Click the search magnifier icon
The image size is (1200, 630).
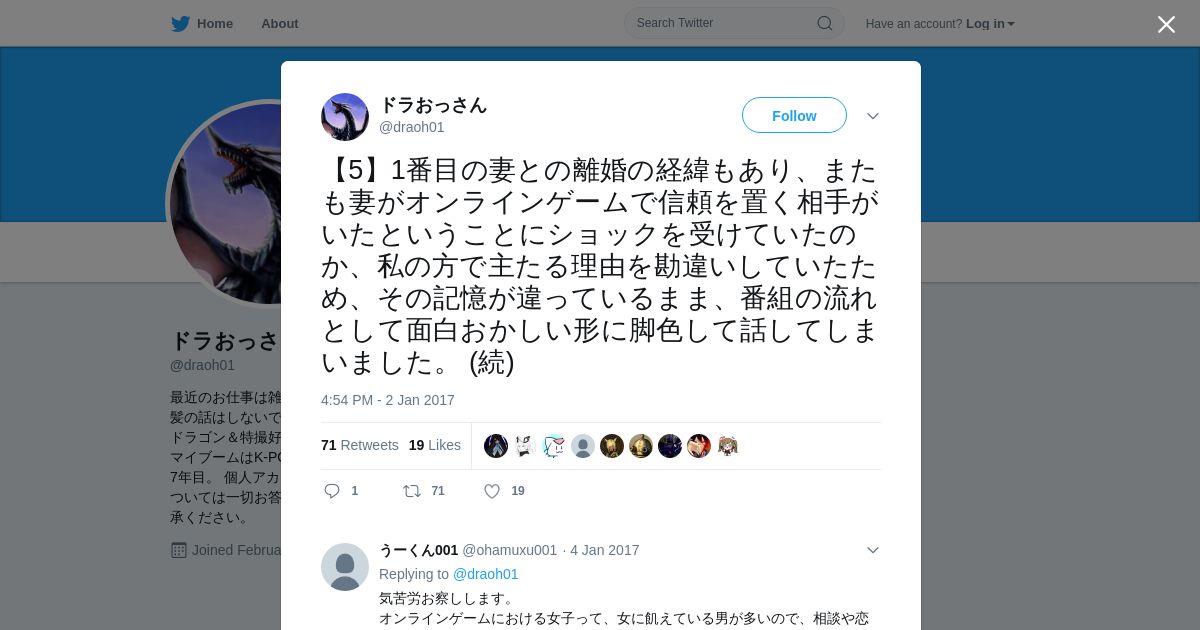click(825, 23)
